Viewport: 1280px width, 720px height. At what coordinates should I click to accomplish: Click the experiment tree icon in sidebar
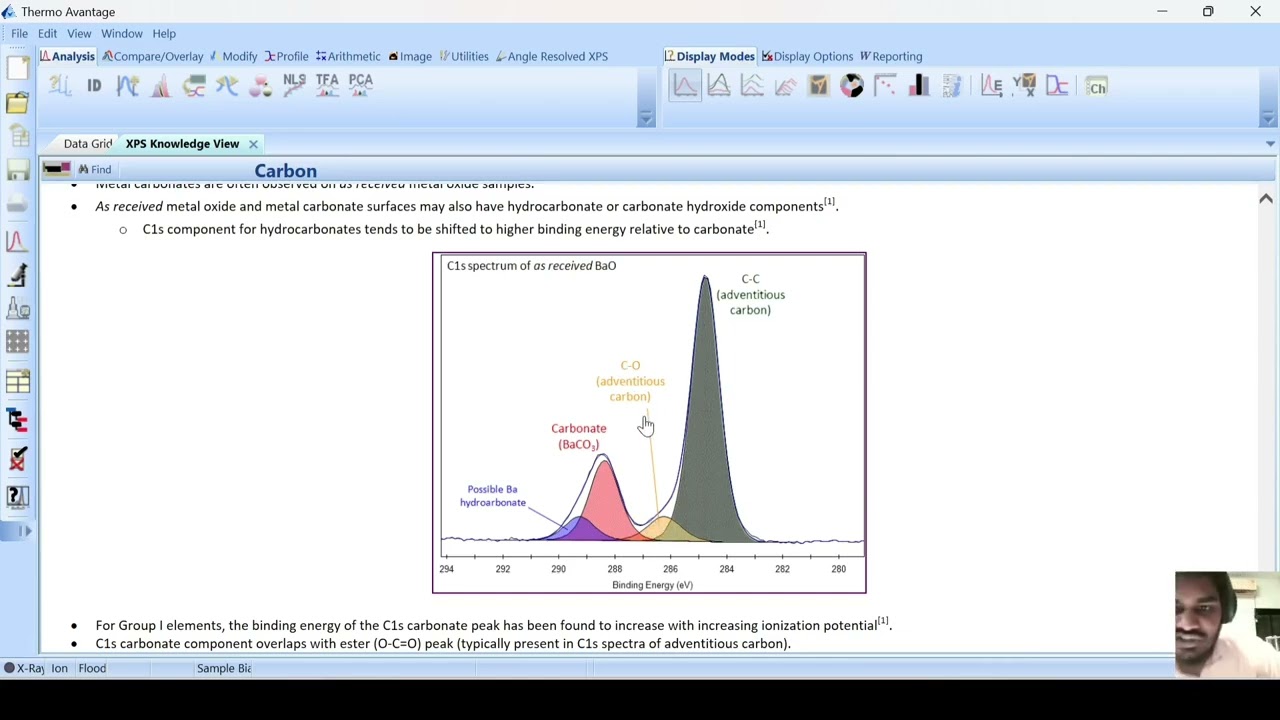coord(17,419)
